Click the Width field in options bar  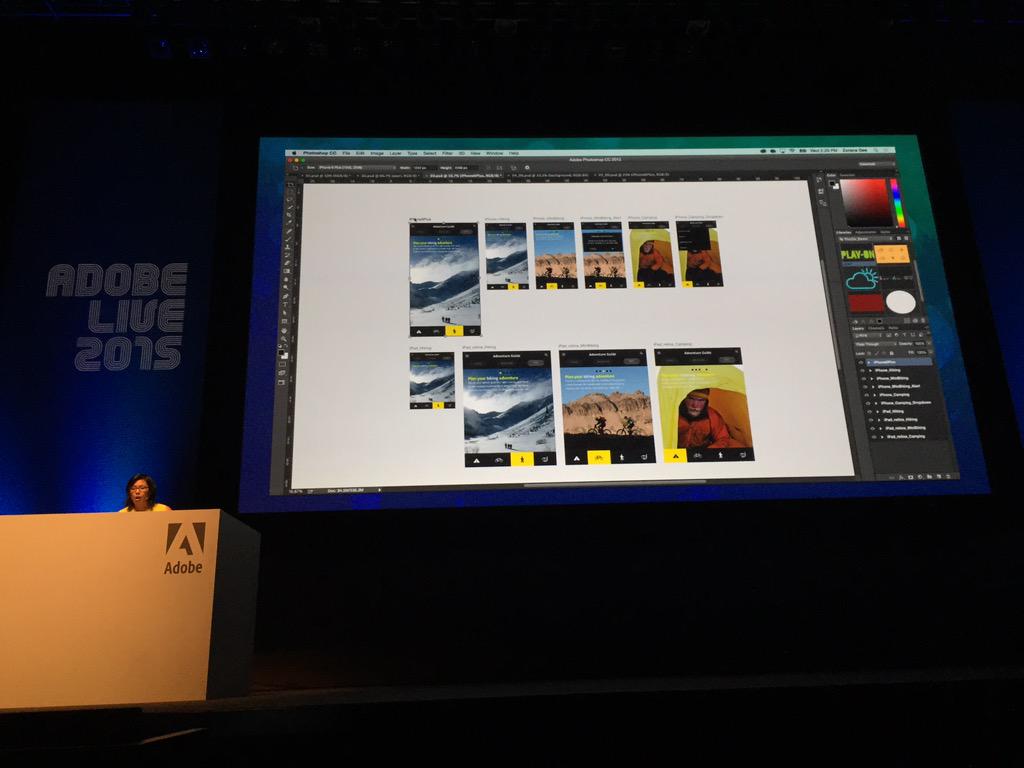tap(425, 168)
